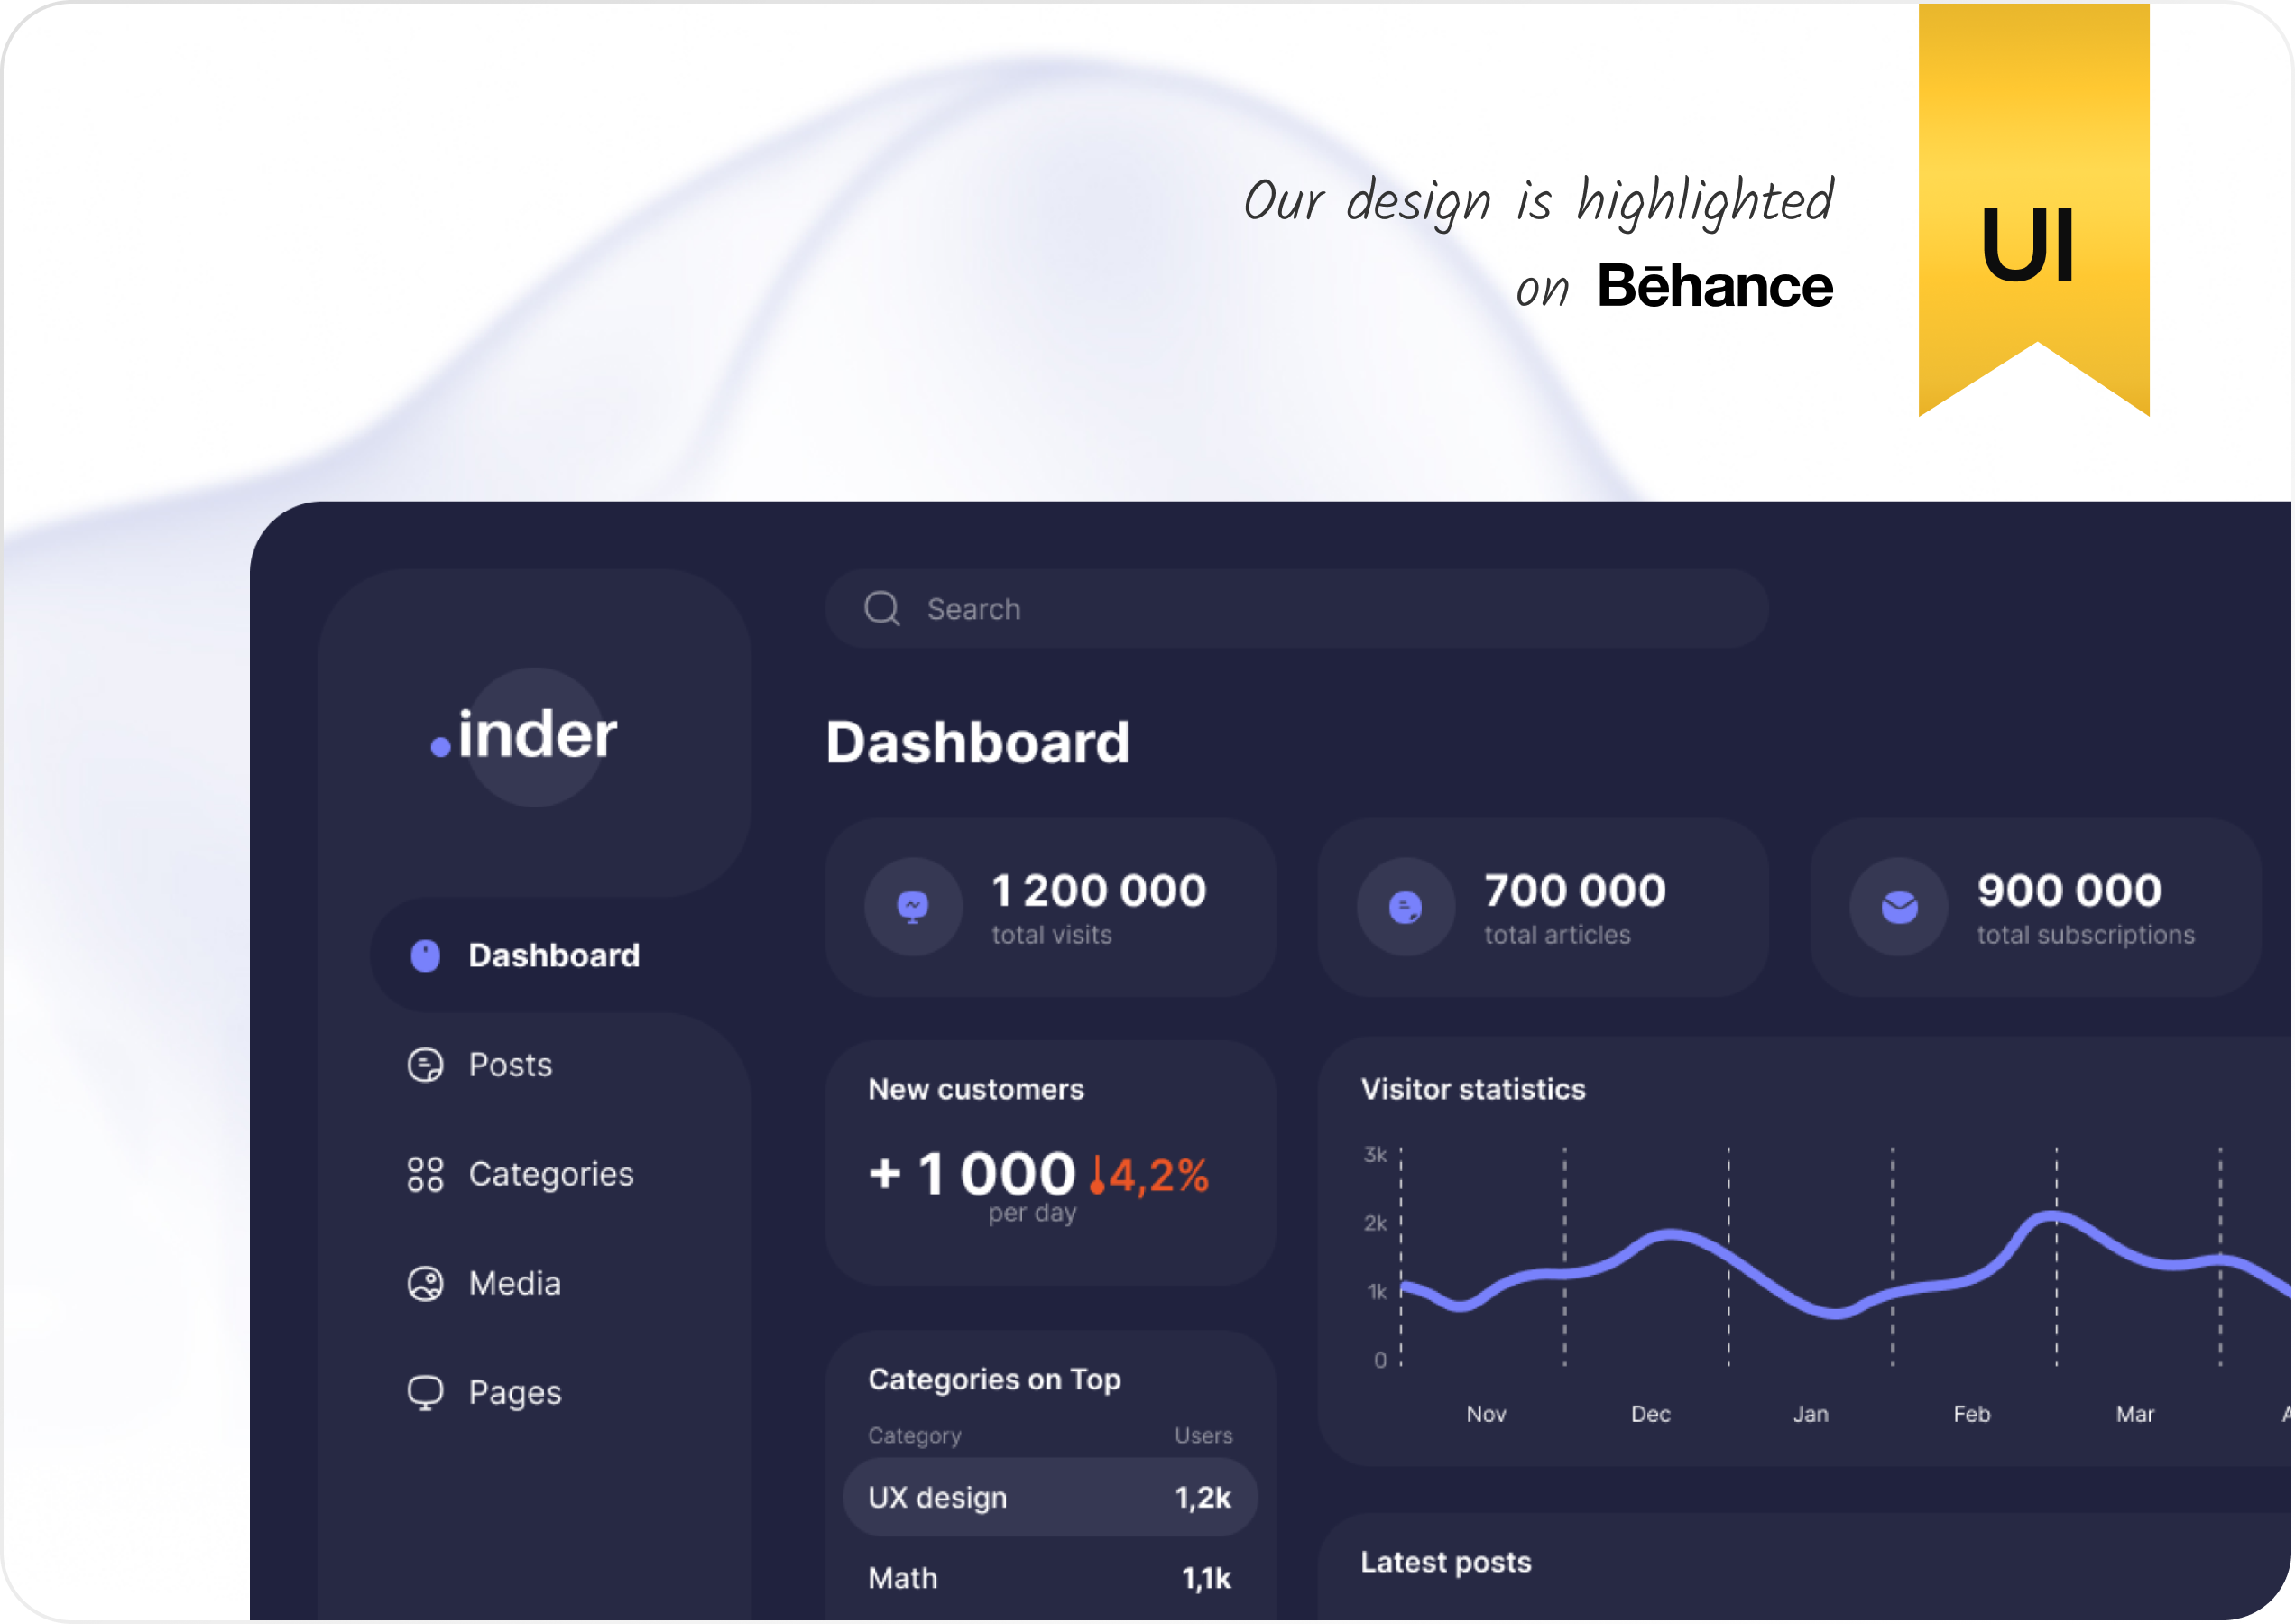The height and width of the screenshot is (1624, 2295).
Task: Open the Posts menu item
Action: 510,1064
